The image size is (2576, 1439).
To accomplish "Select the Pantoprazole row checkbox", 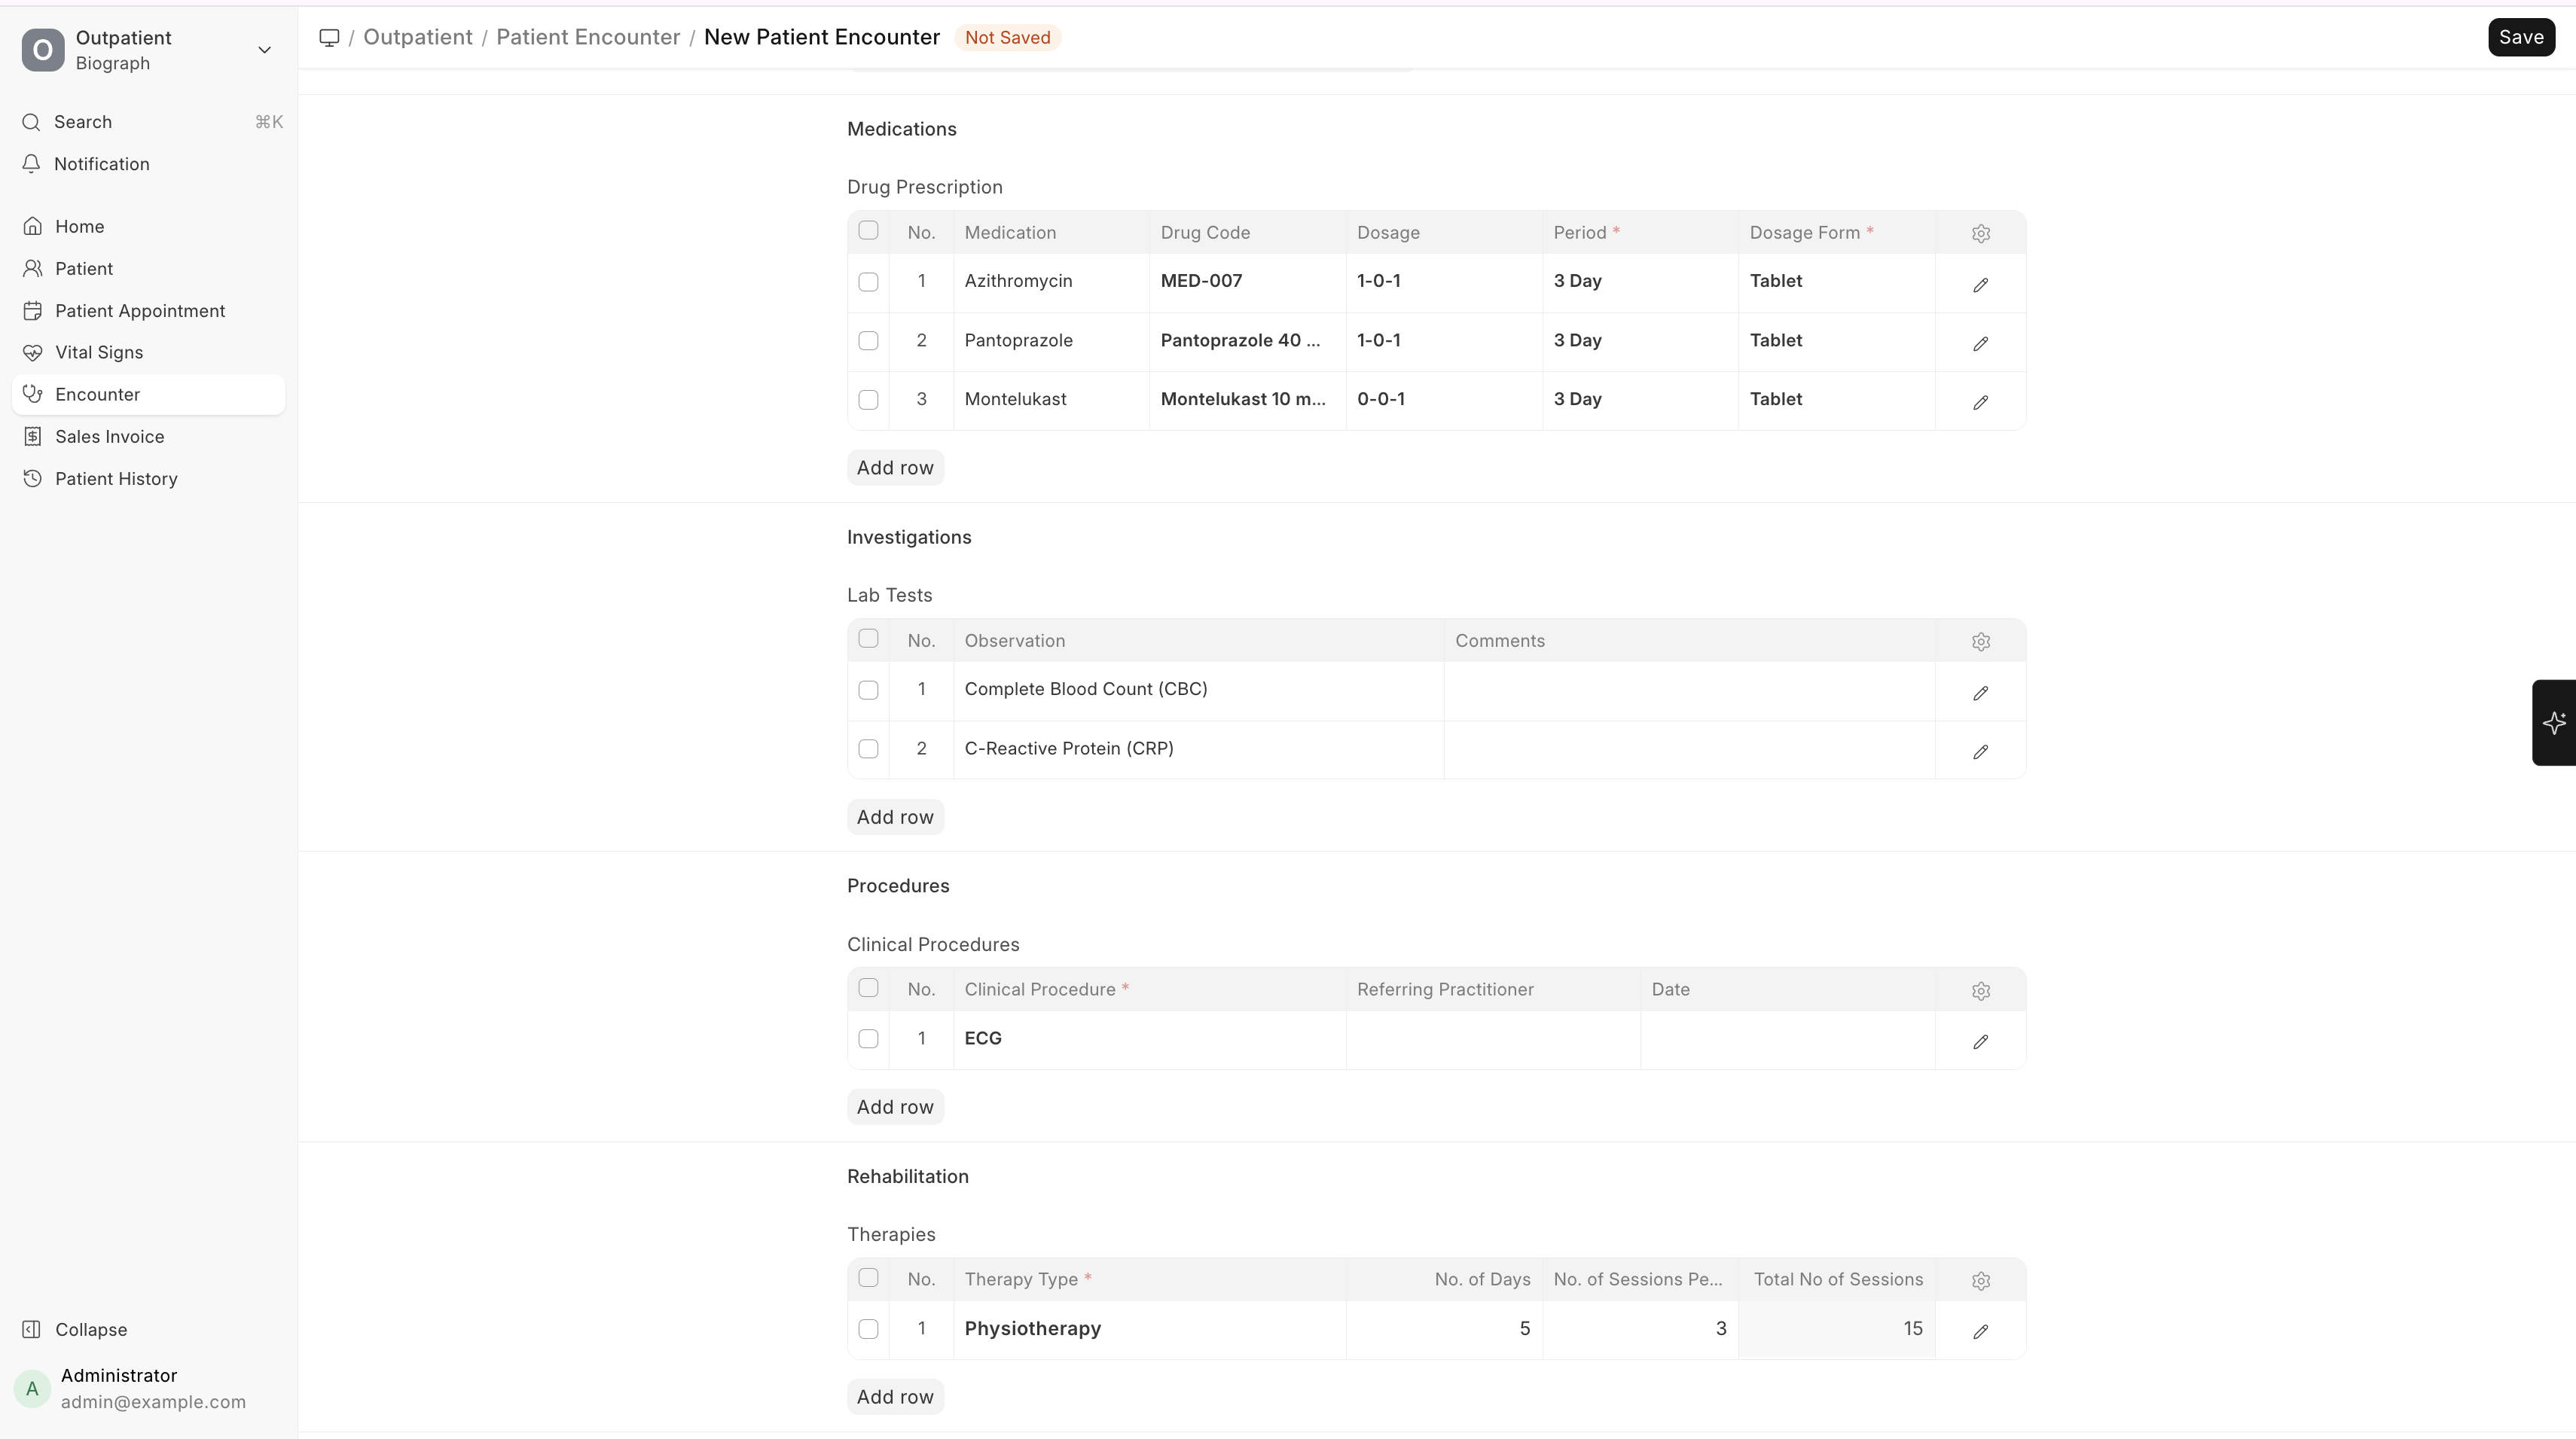I will 868,341.
